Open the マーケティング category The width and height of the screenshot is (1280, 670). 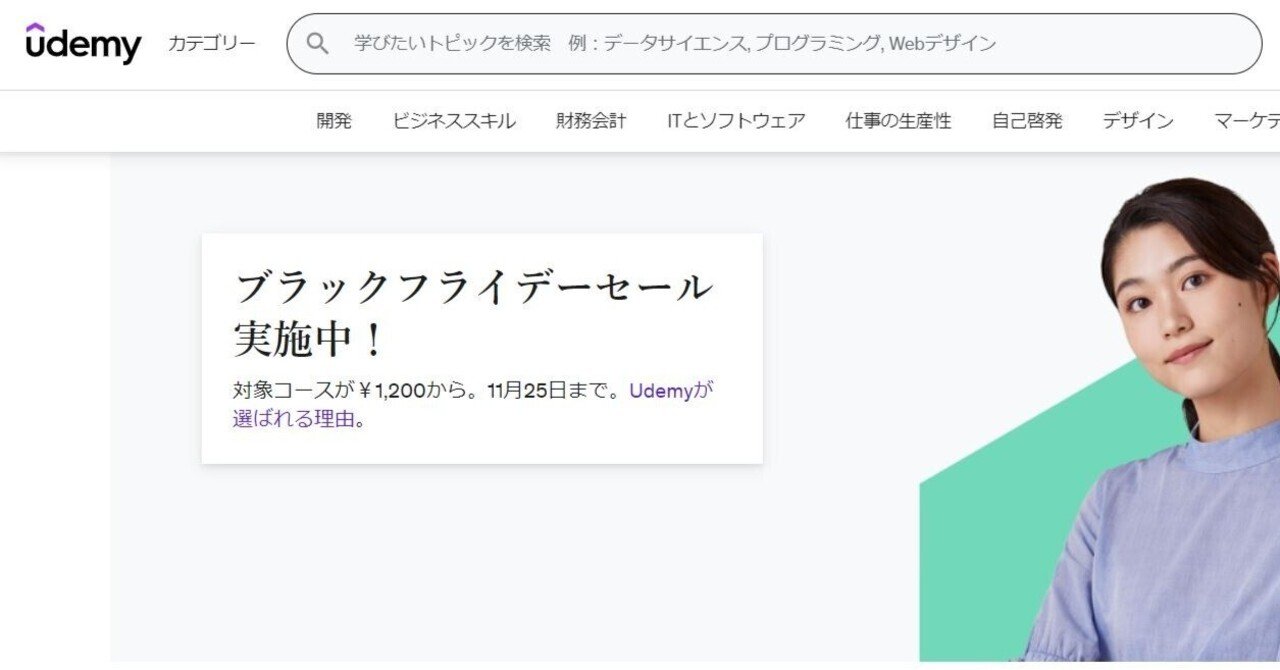(x=1247, y=120)
